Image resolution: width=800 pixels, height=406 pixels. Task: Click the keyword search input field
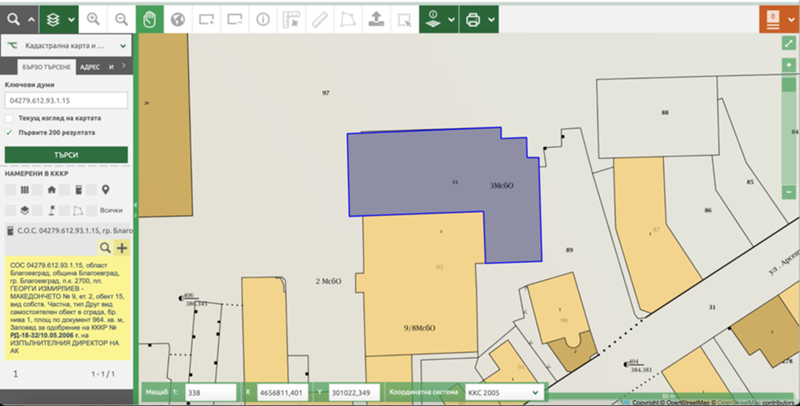67,101
